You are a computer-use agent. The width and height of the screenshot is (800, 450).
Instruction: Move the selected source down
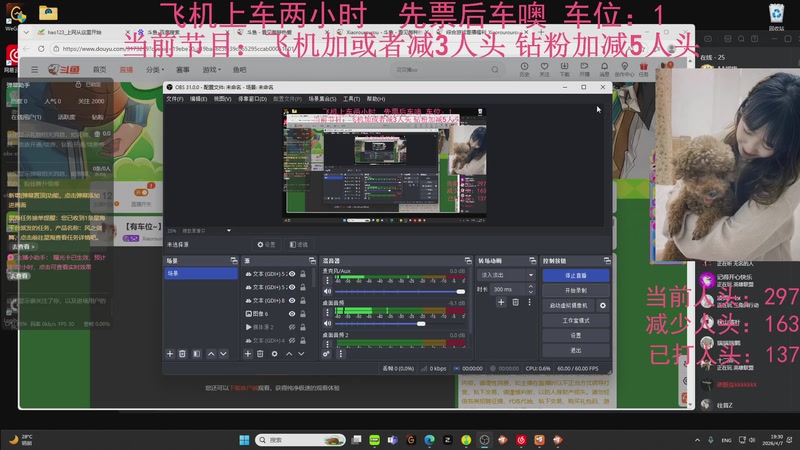tap(302, 354)
